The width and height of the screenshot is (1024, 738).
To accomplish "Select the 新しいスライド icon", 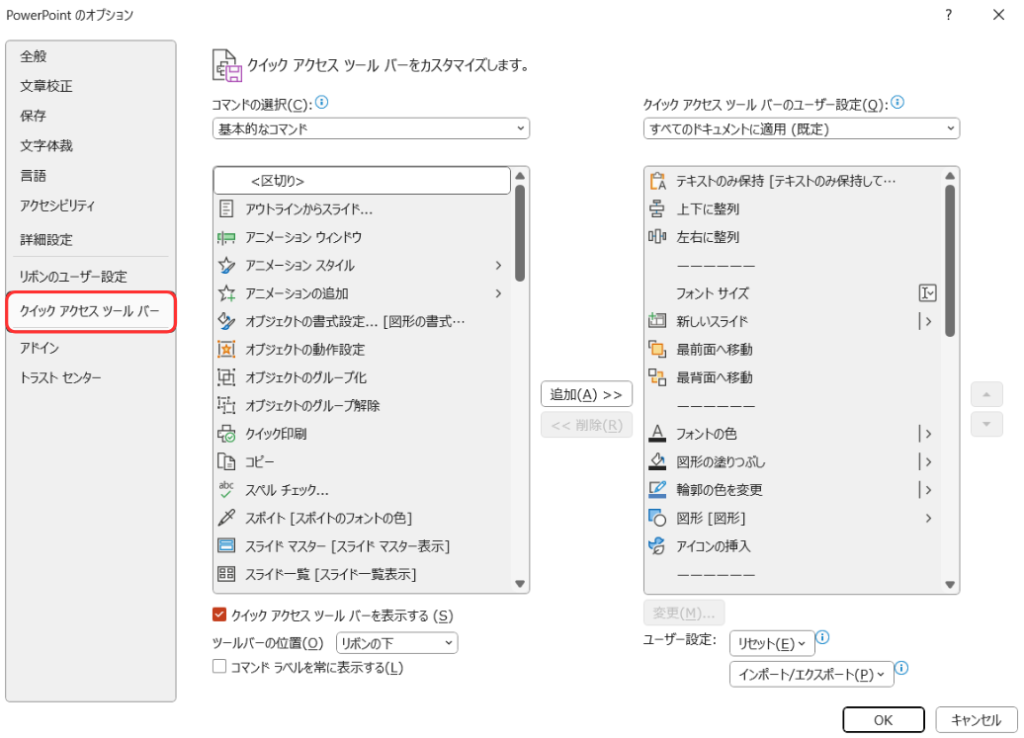I will click(x=657, y=321).
